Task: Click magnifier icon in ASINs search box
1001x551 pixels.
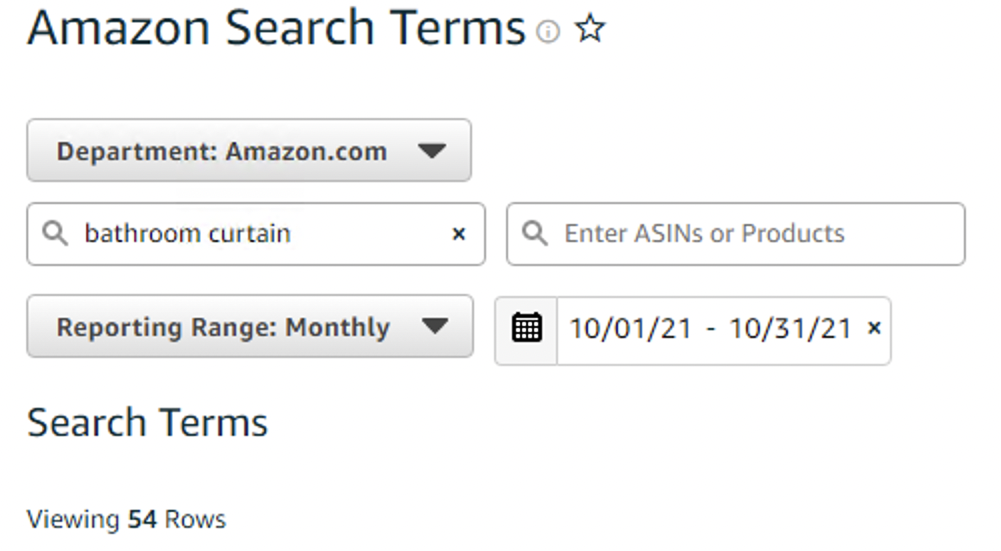Action: tap(534, 234)
